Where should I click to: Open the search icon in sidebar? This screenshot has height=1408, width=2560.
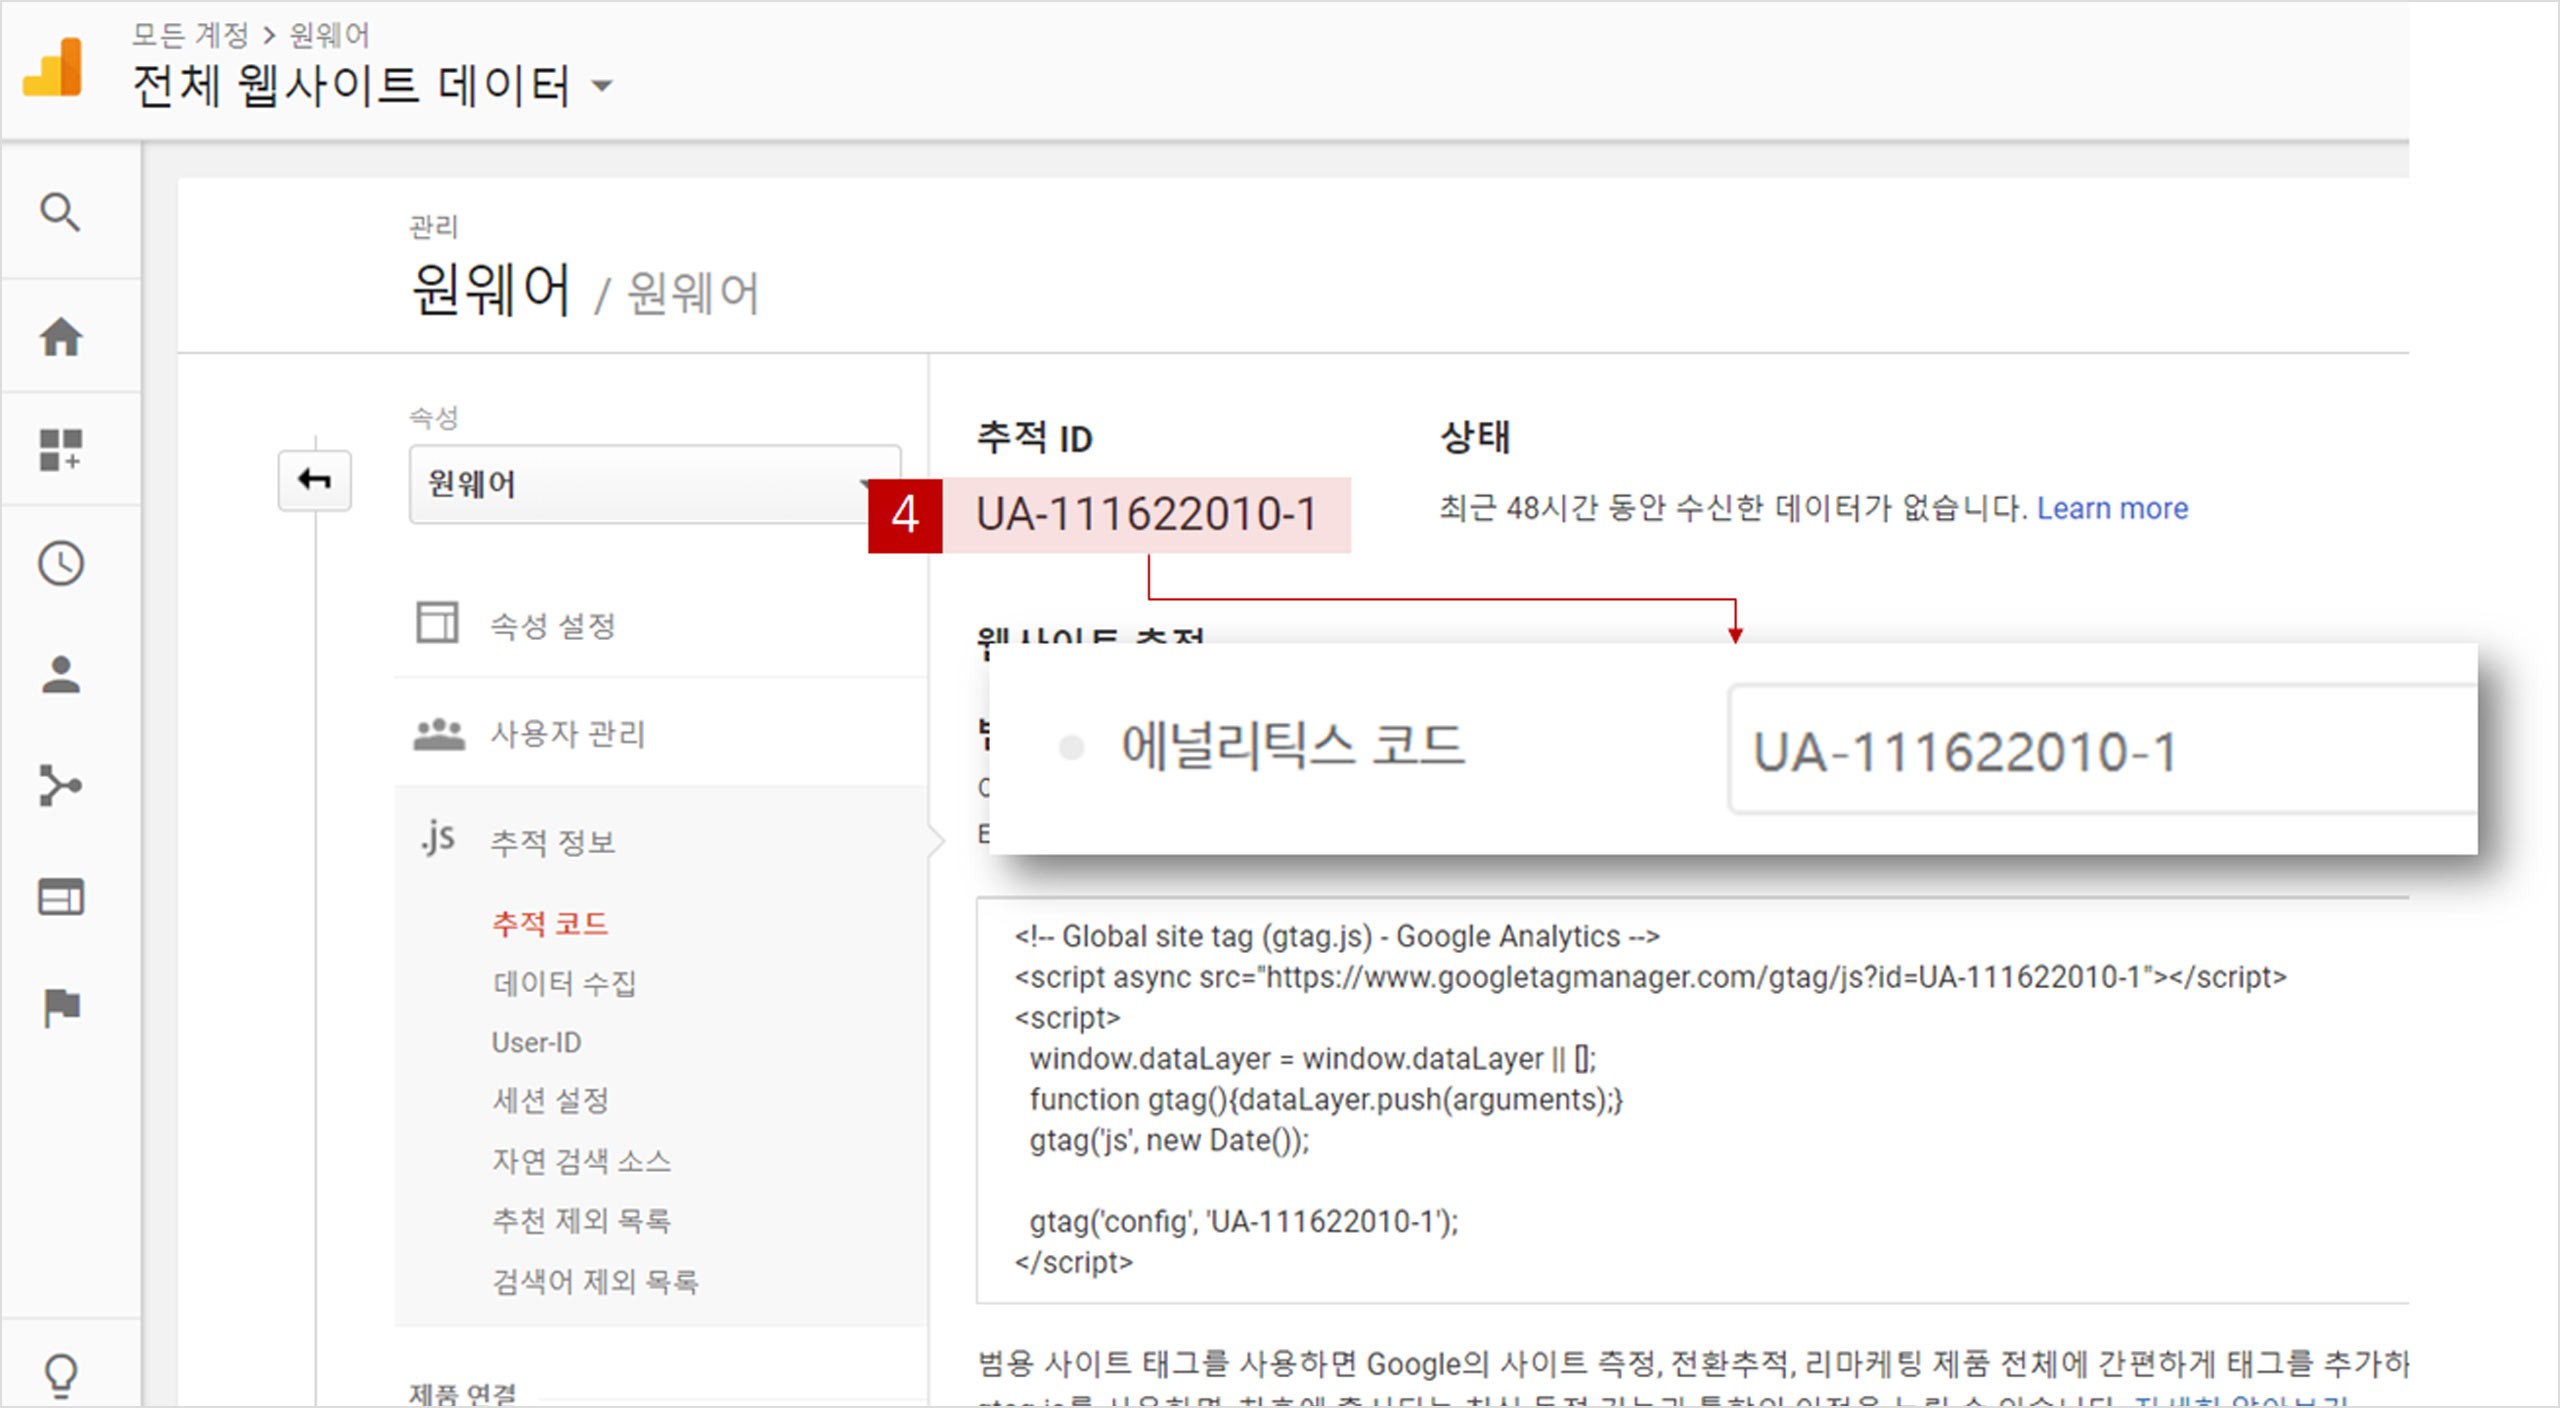tap(60, 212)
